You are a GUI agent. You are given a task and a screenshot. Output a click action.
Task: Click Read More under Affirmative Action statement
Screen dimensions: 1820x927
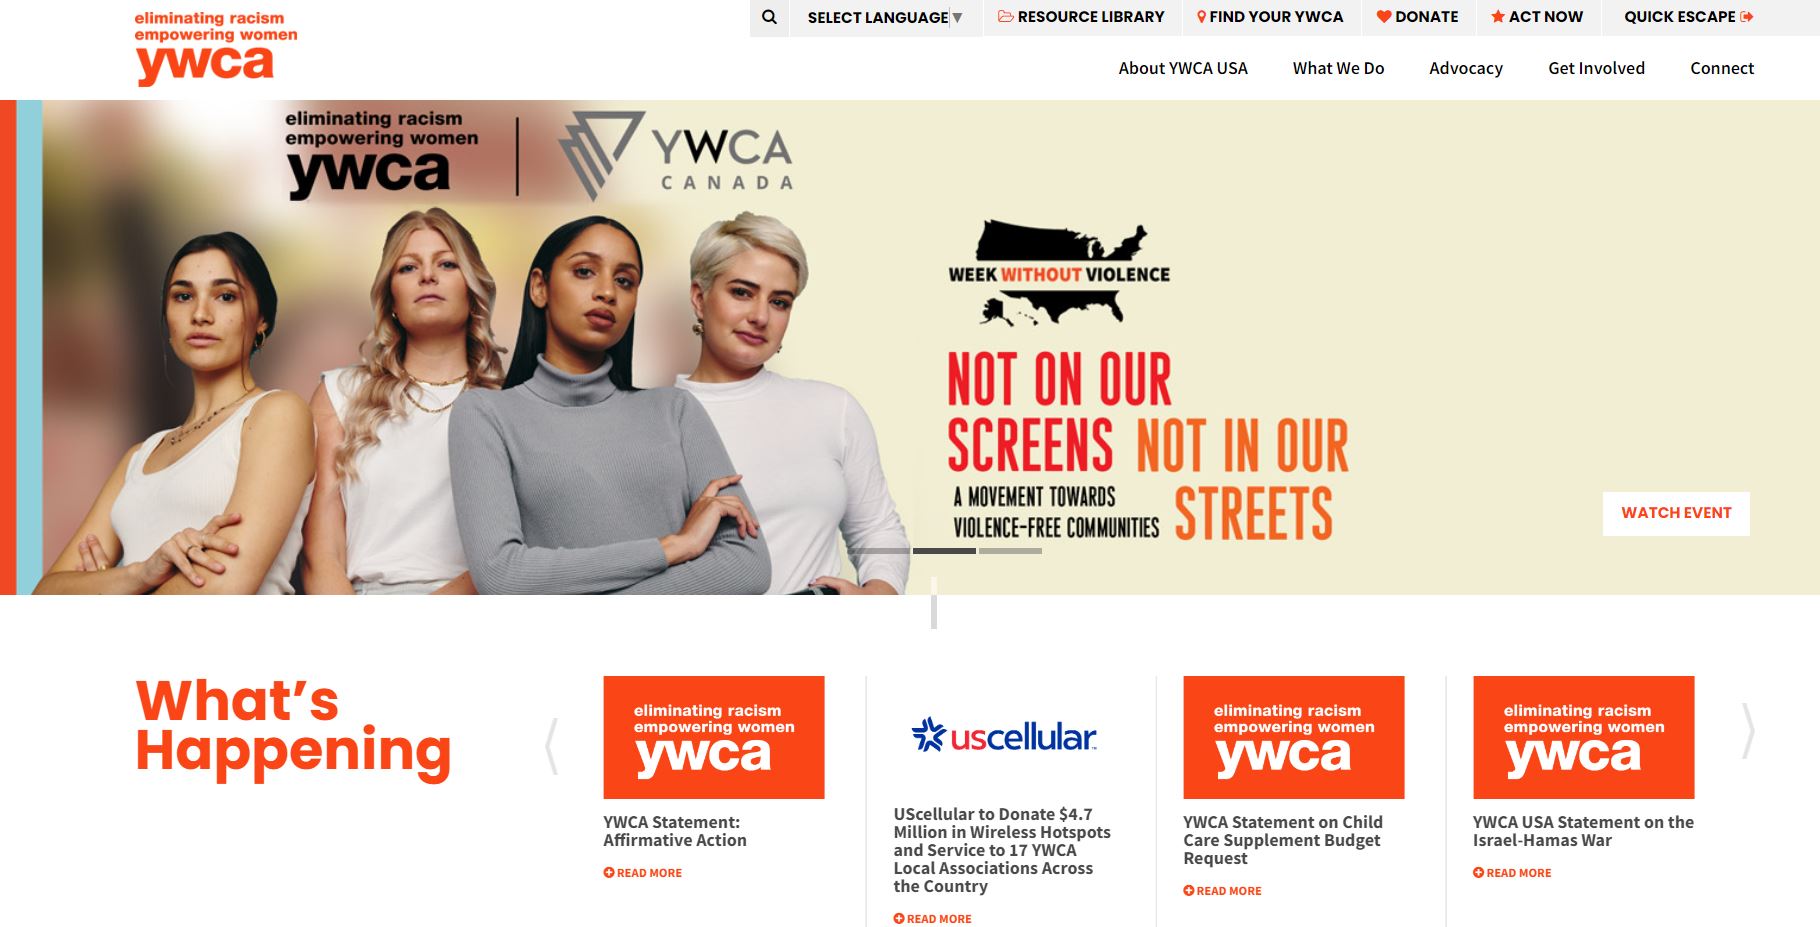[x=643, y=873]
